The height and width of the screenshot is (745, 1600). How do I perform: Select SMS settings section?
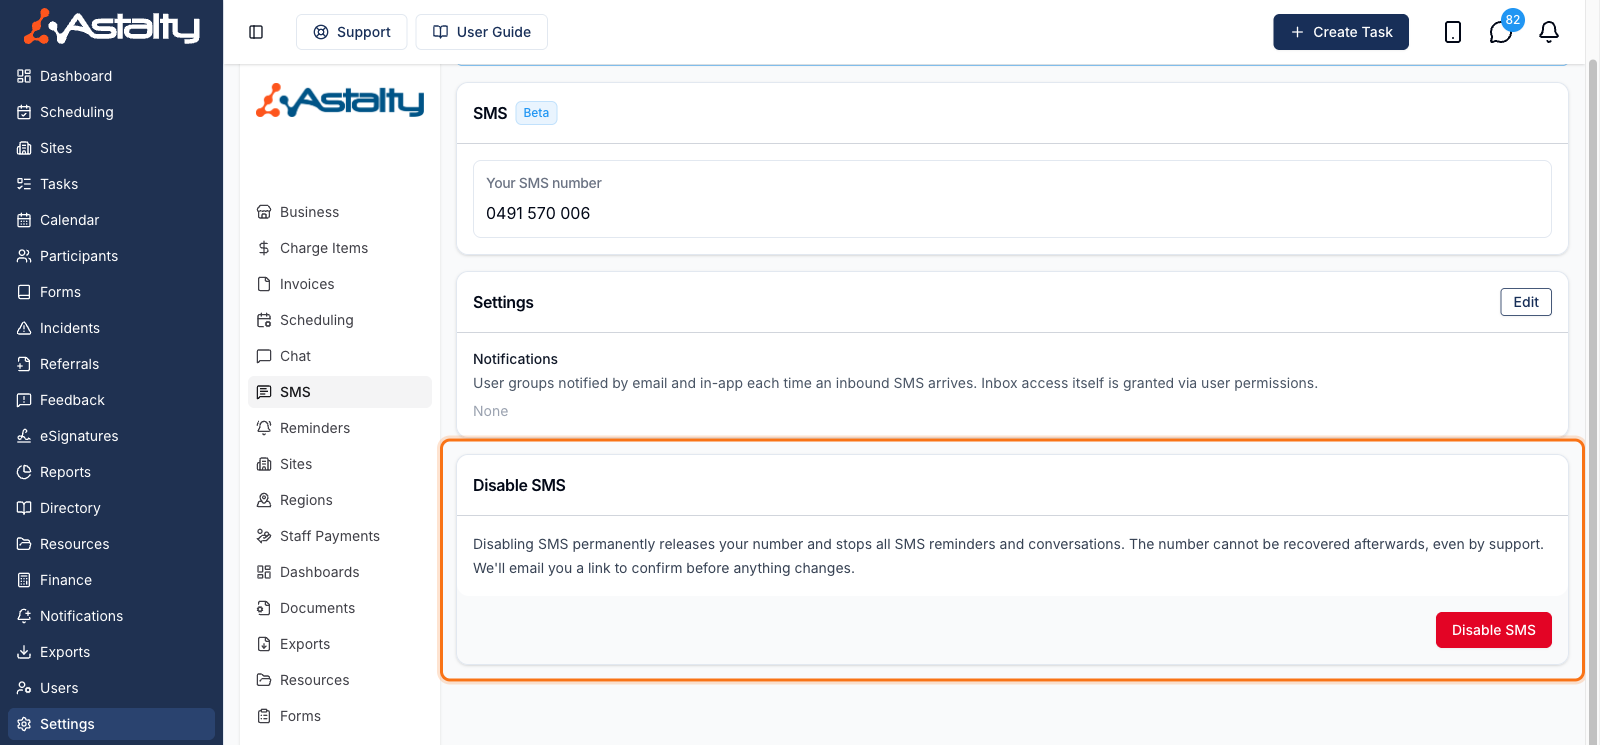(x=340, y=392)
